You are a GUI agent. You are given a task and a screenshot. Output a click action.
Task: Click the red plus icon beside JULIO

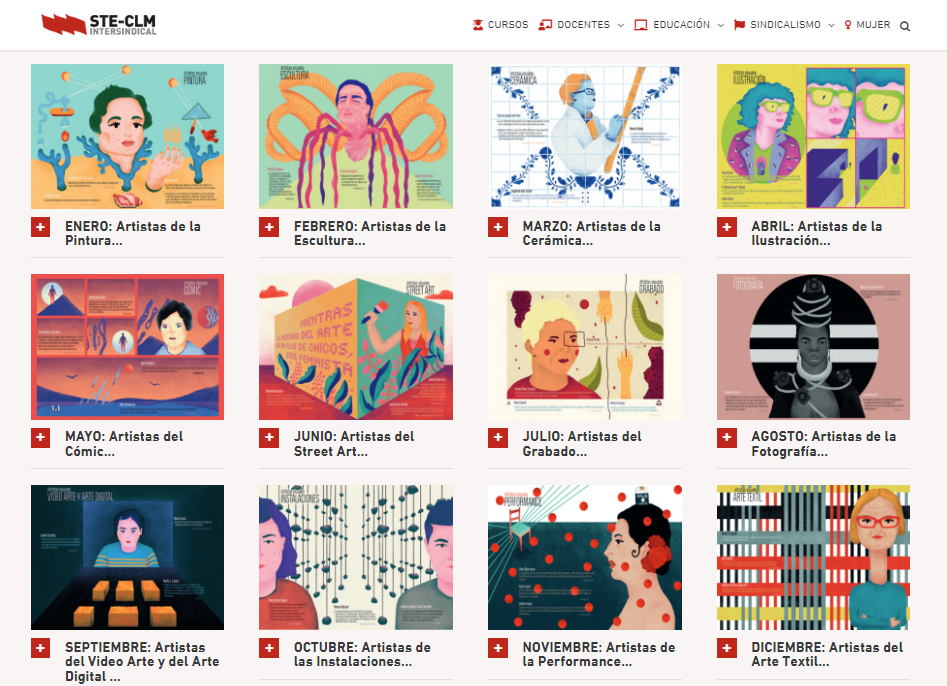(x=498, y=438)
